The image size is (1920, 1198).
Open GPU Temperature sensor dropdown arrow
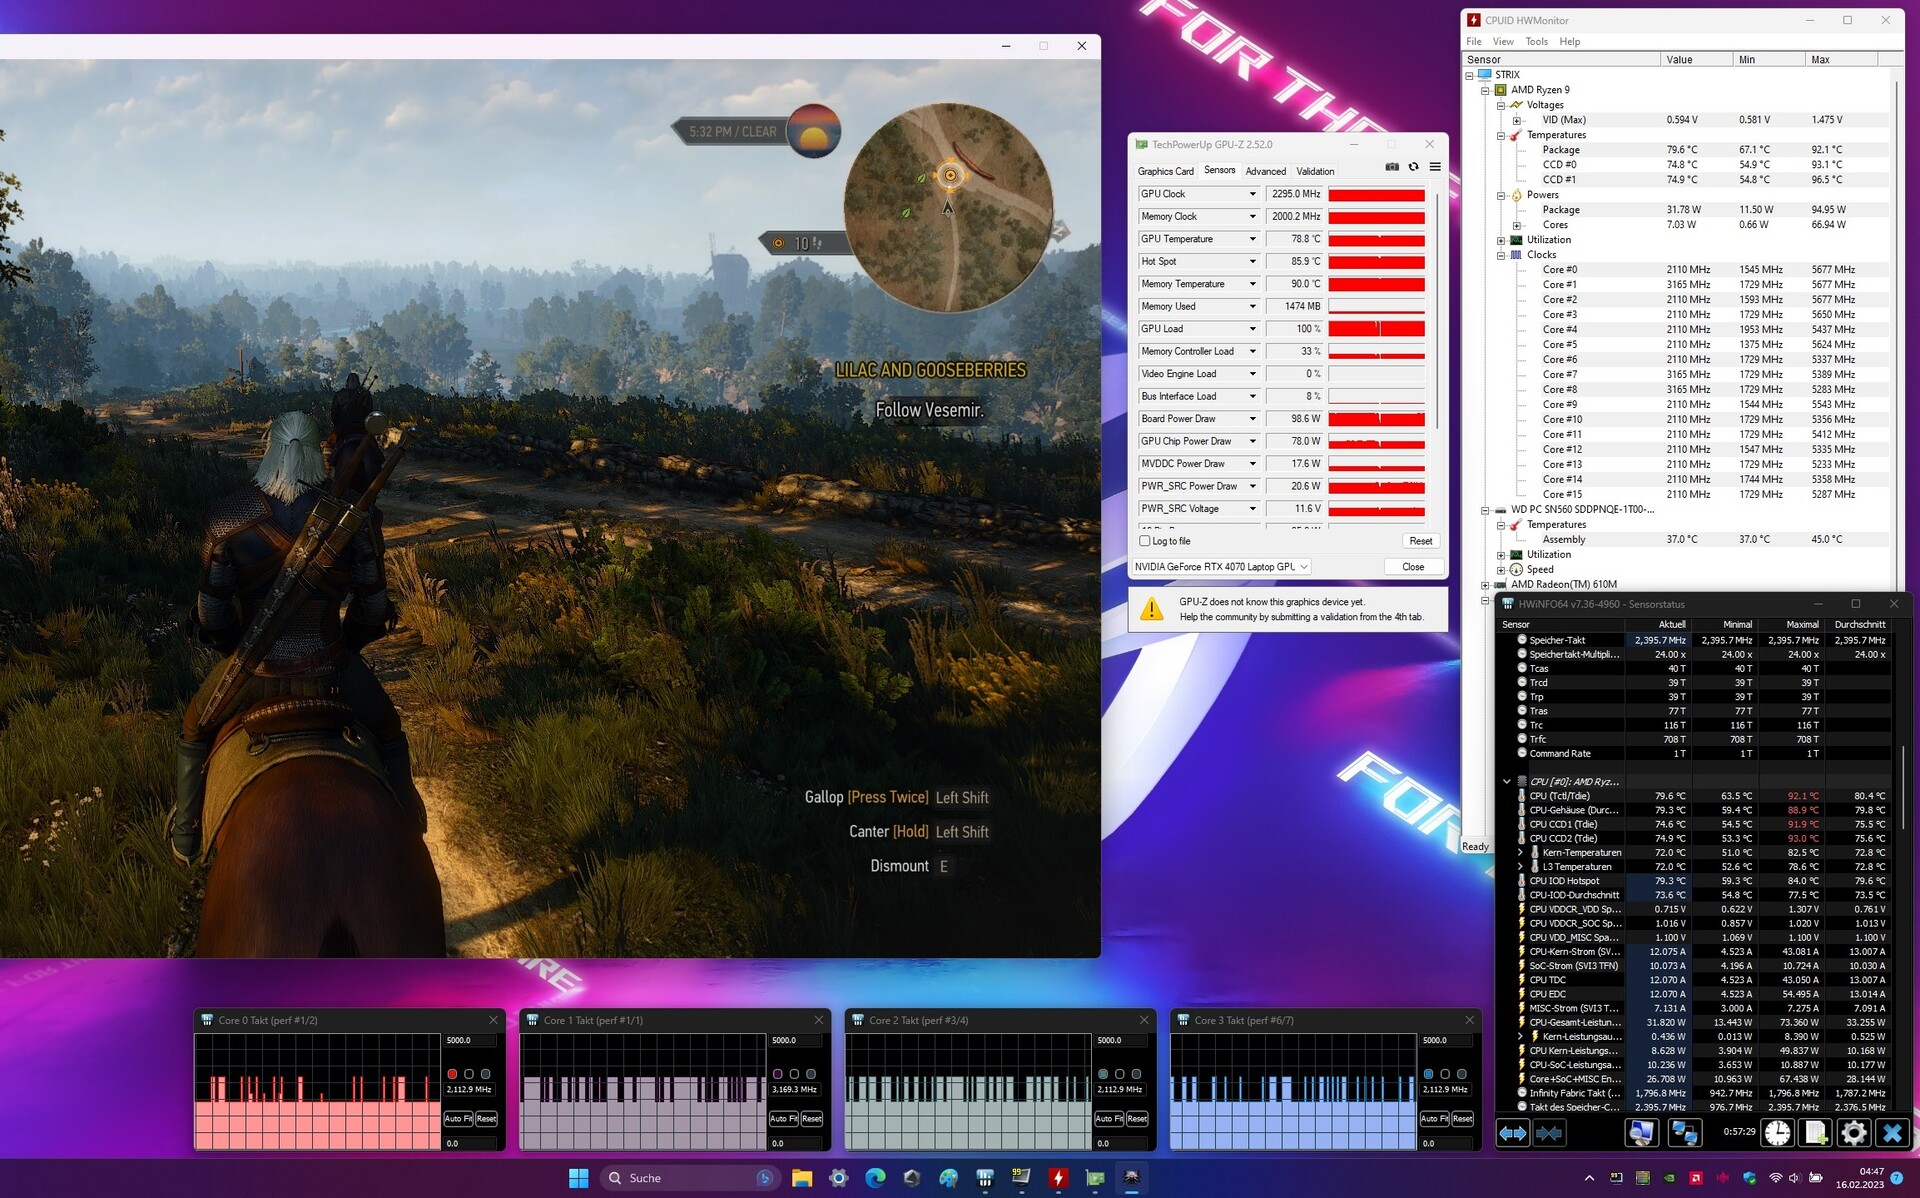pos(1252,239)
